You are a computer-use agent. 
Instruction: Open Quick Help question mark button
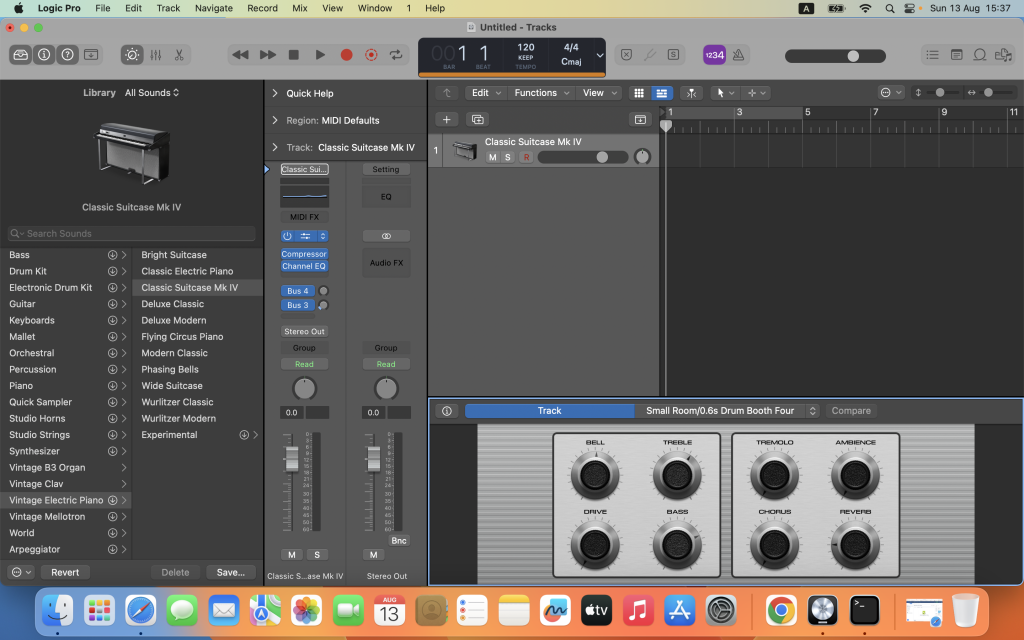(x=67, y=55)
